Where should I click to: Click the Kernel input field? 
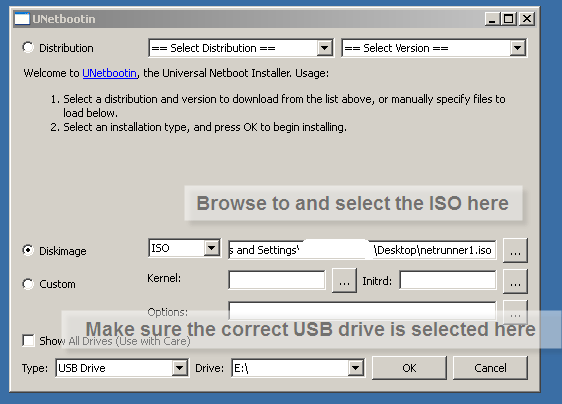(277, 280)
